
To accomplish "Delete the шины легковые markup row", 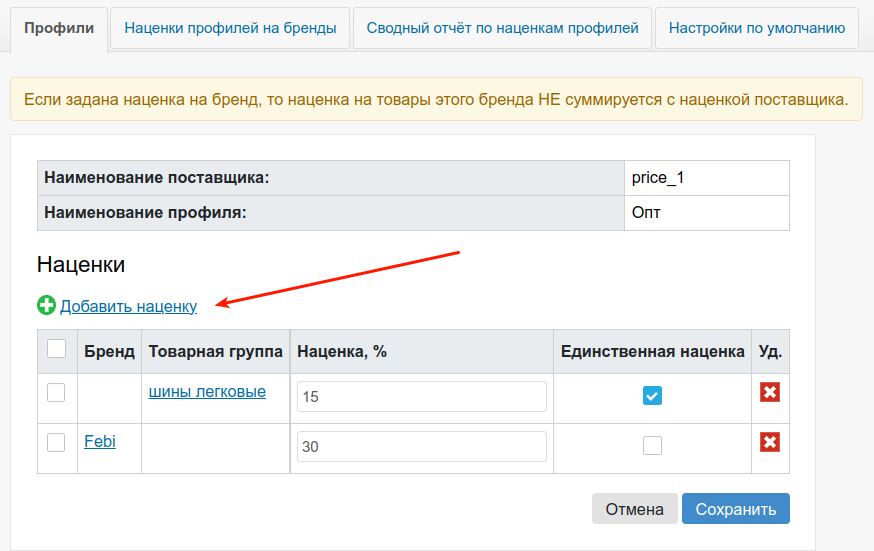I will 770,392.
